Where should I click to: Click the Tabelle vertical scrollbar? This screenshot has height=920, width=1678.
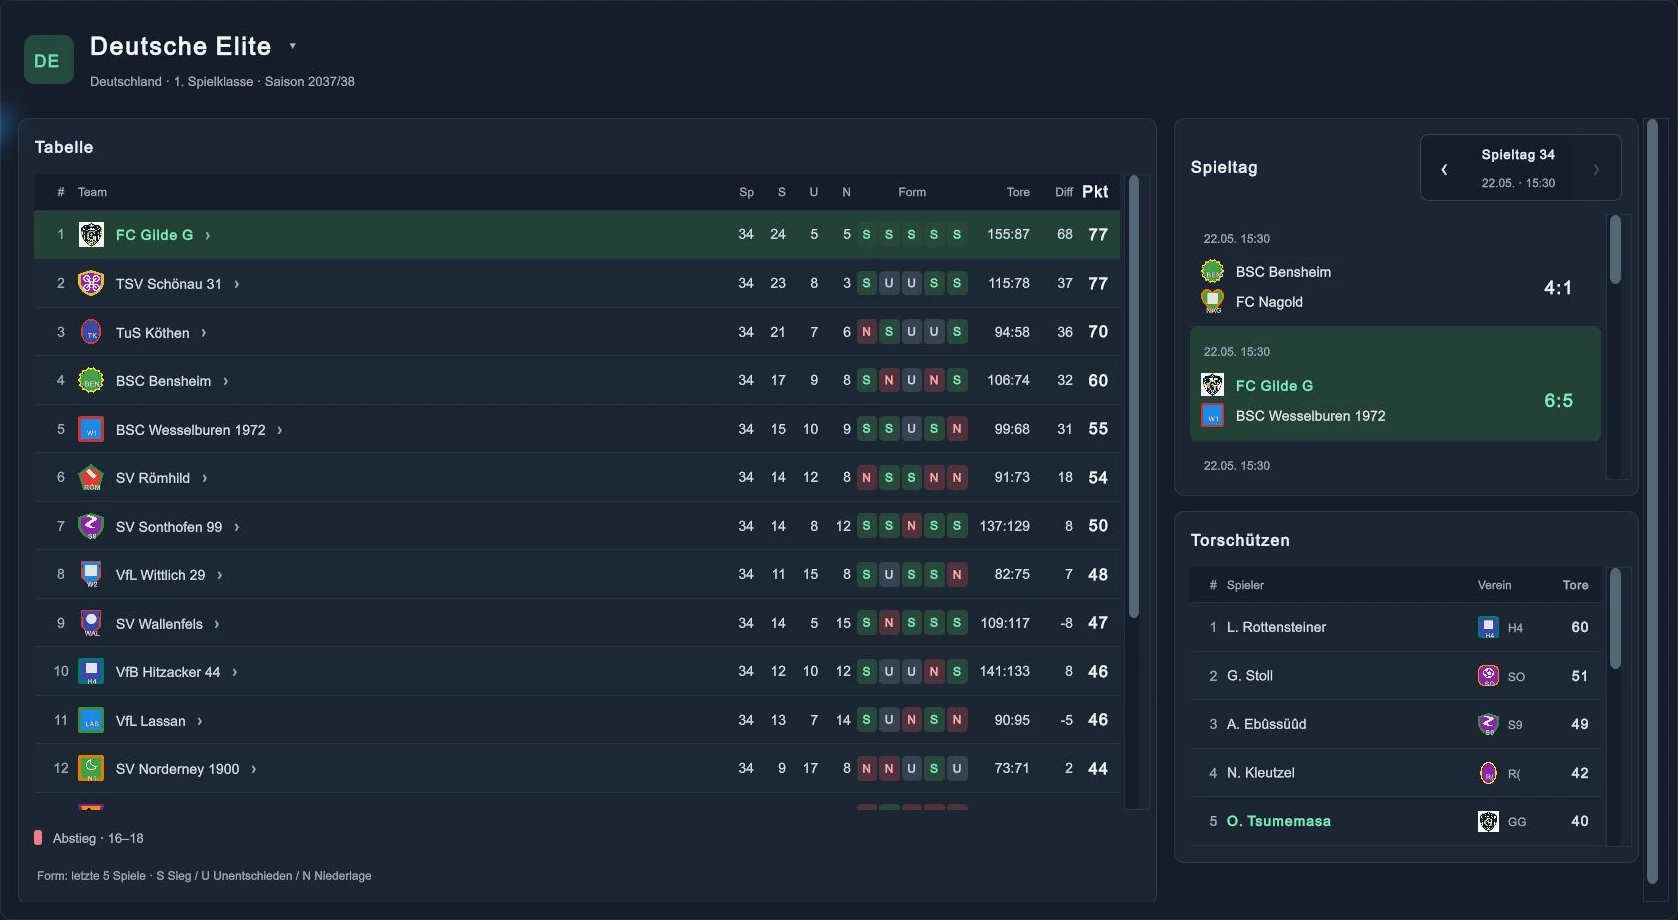coord(1134,397)
